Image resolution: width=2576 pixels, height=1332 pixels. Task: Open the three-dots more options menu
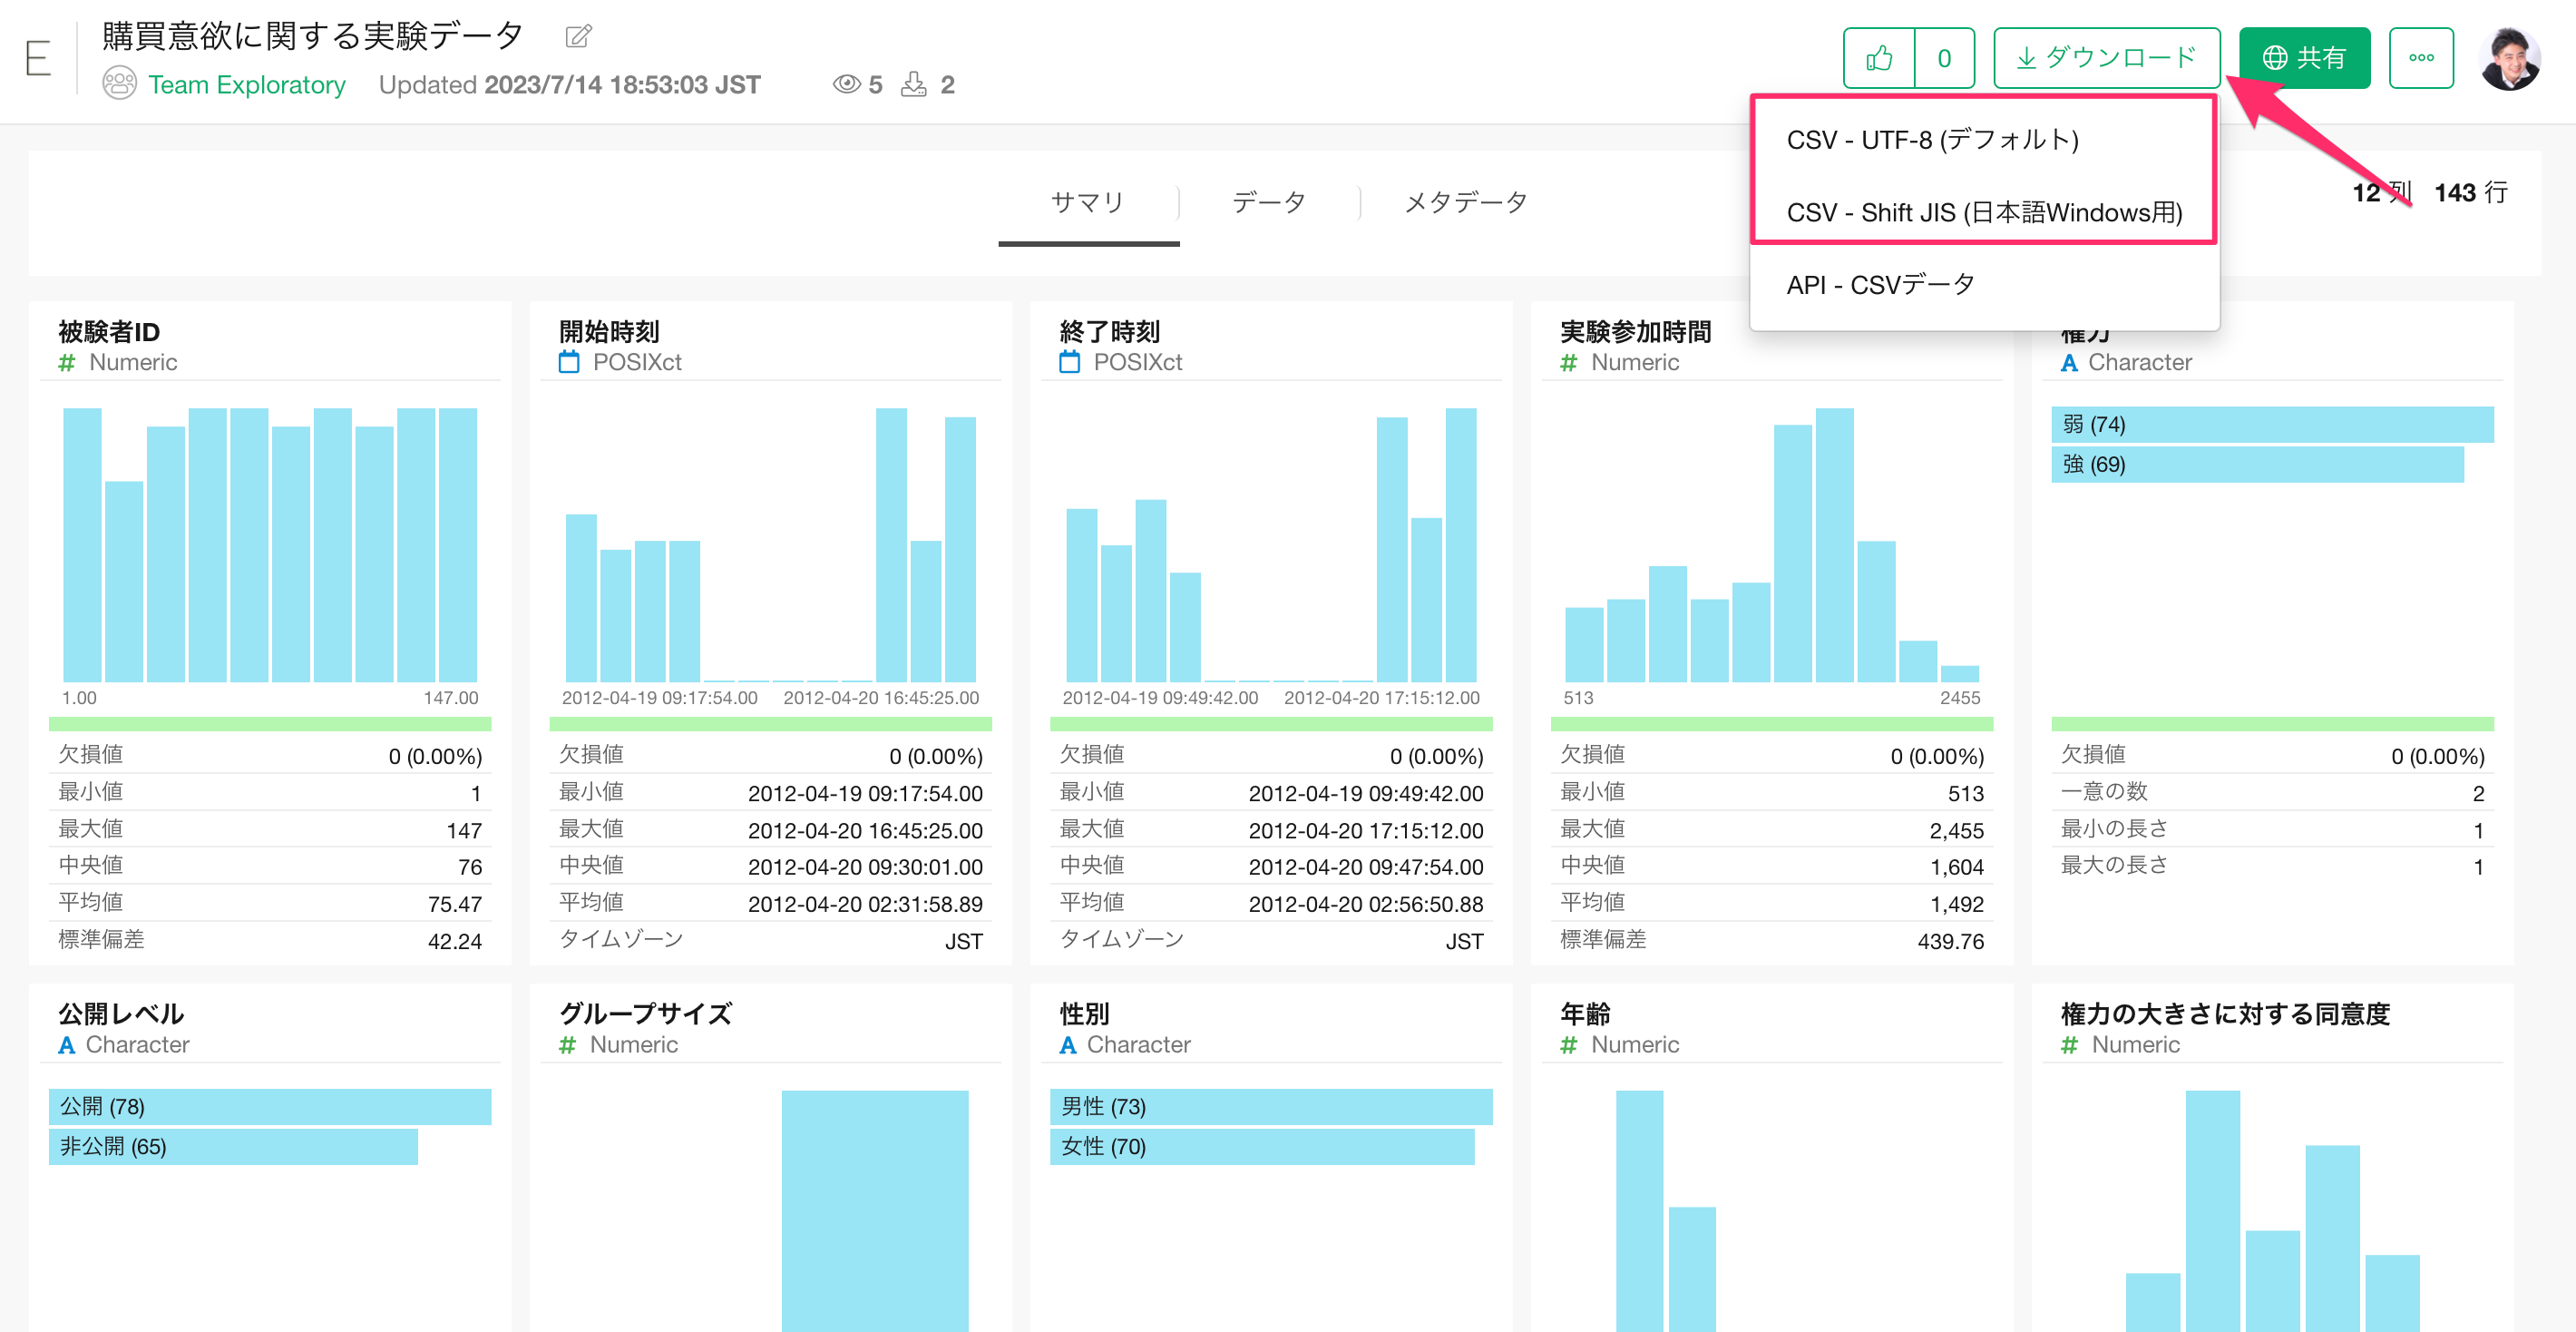point(2421,58)
